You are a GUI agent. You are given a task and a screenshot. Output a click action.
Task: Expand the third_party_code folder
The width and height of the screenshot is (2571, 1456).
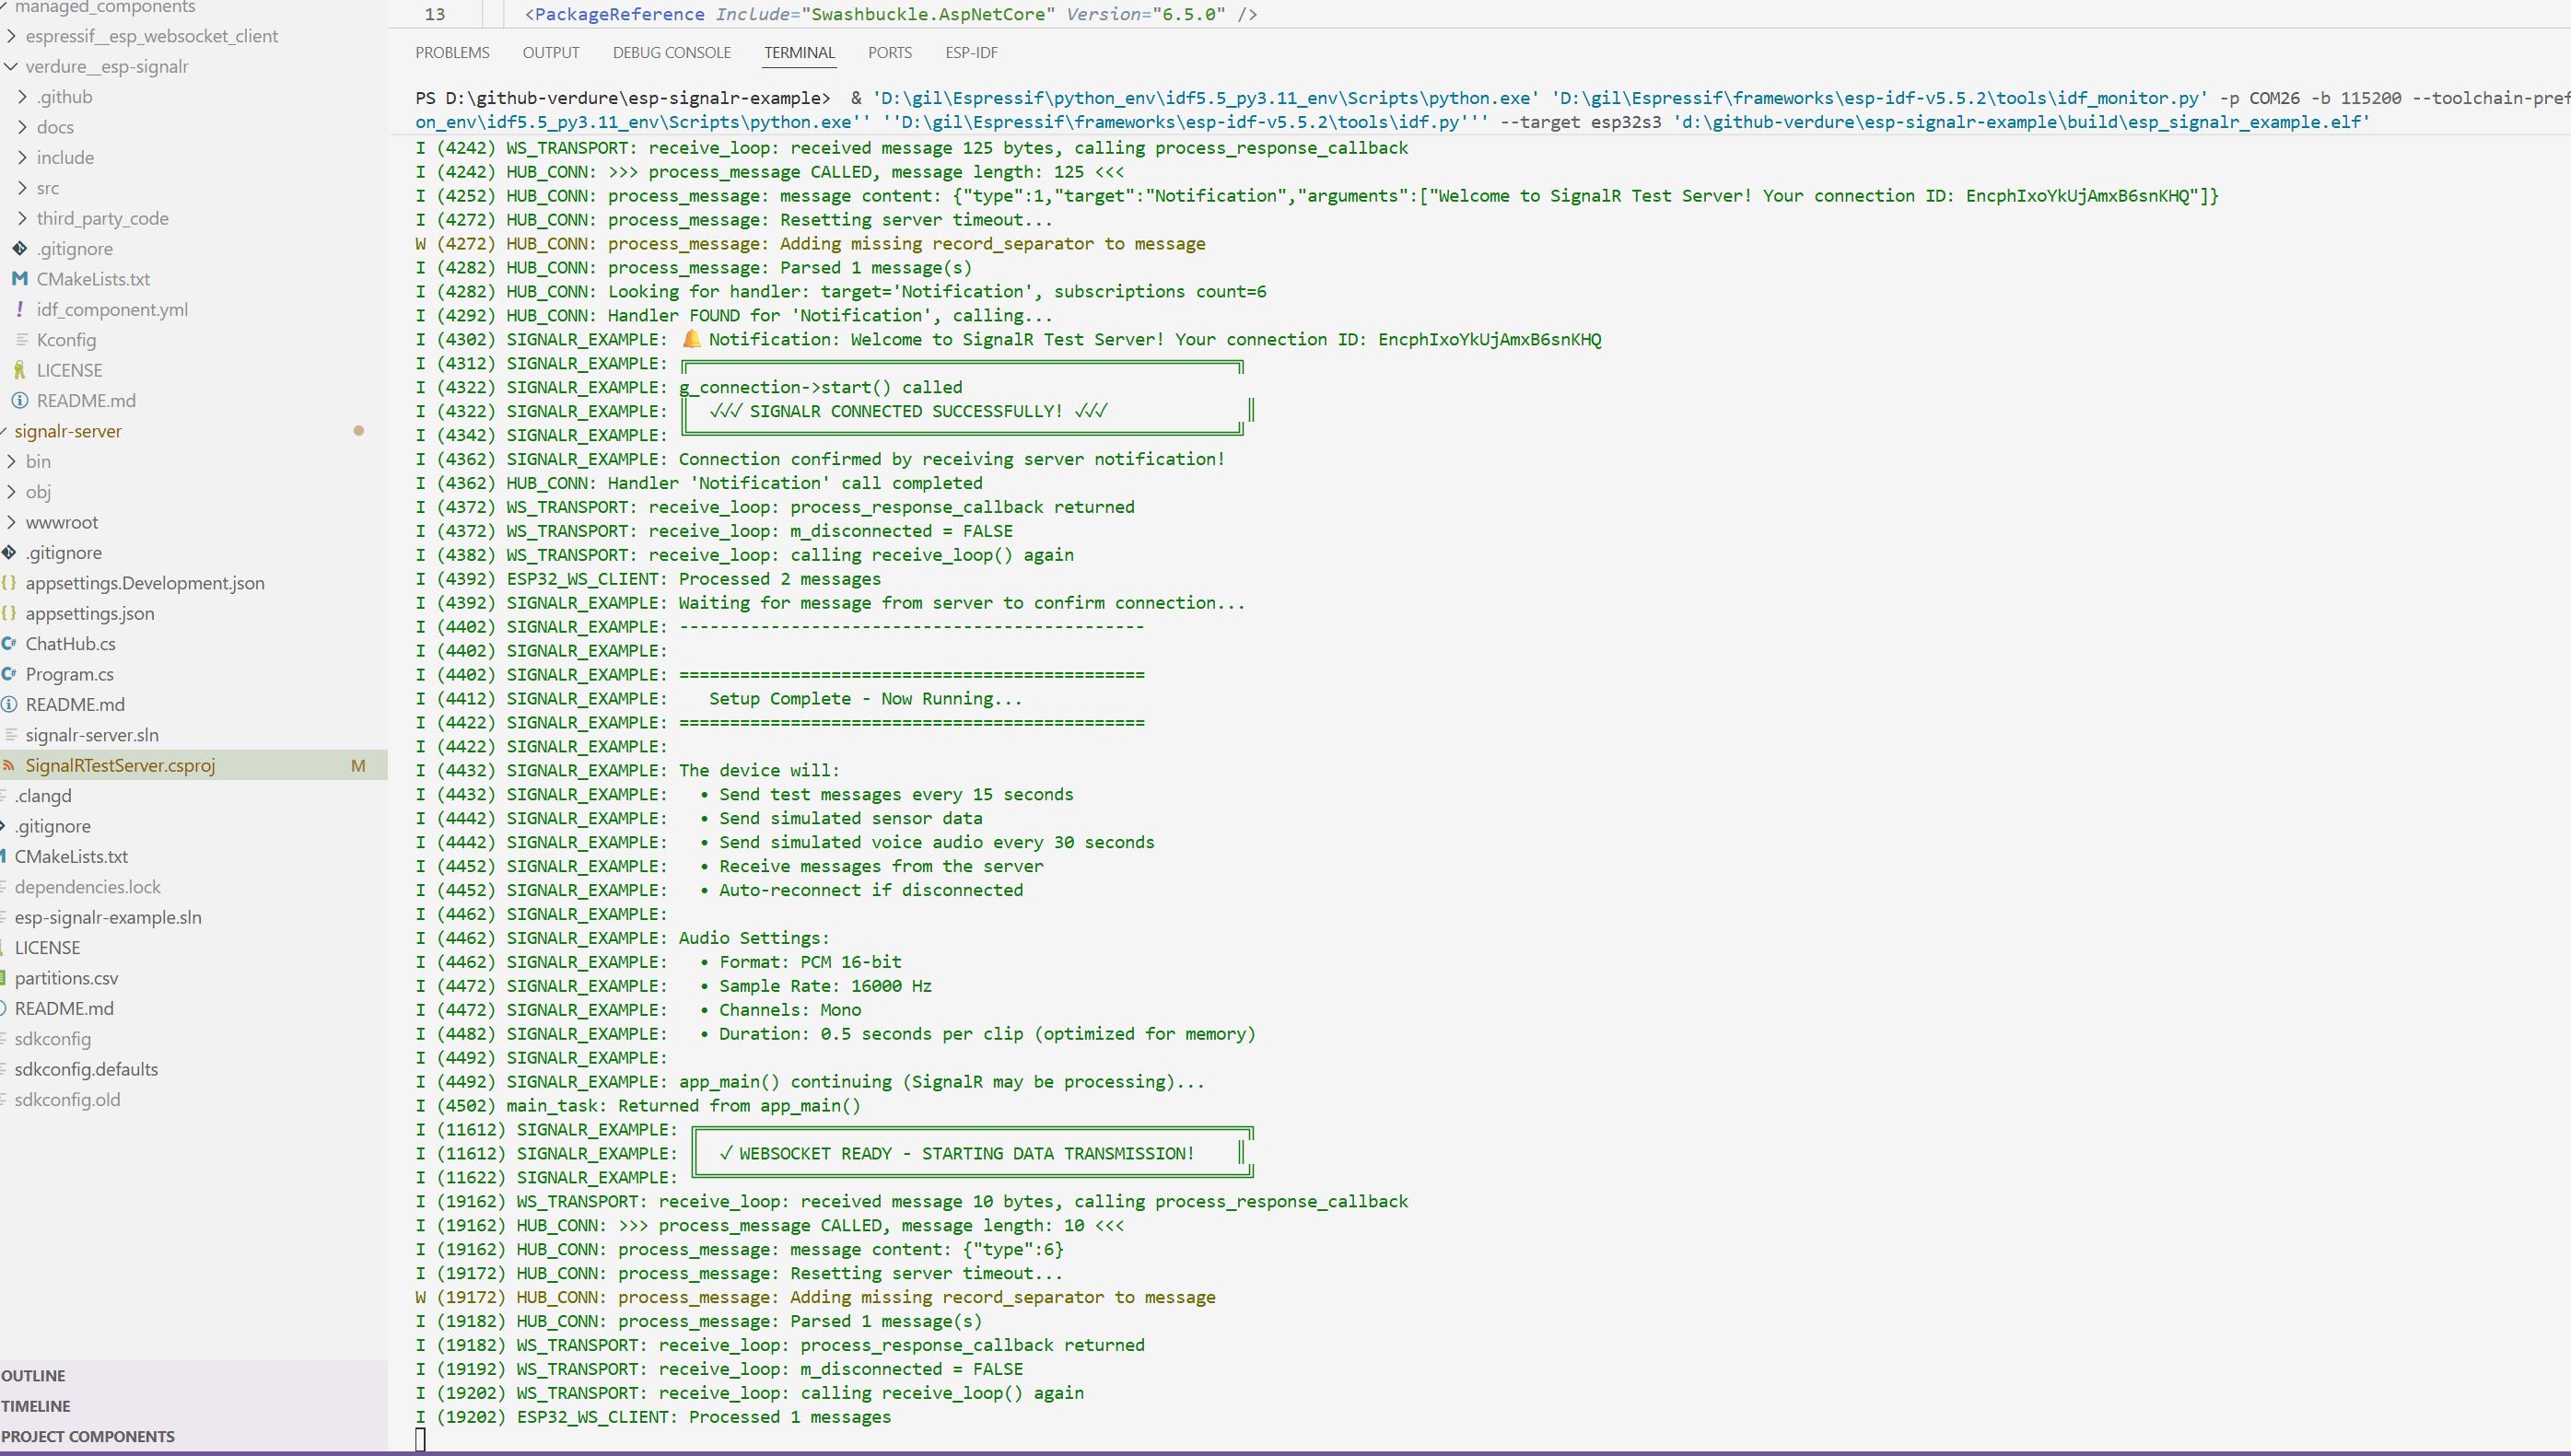click(102, 218)
